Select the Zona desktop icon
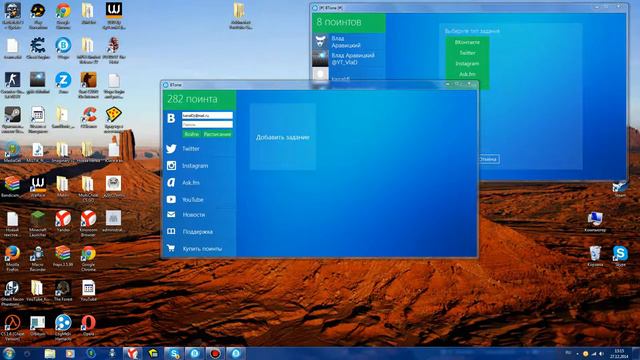This screenshot has height=360, width=640. click(x=63, y=83)
